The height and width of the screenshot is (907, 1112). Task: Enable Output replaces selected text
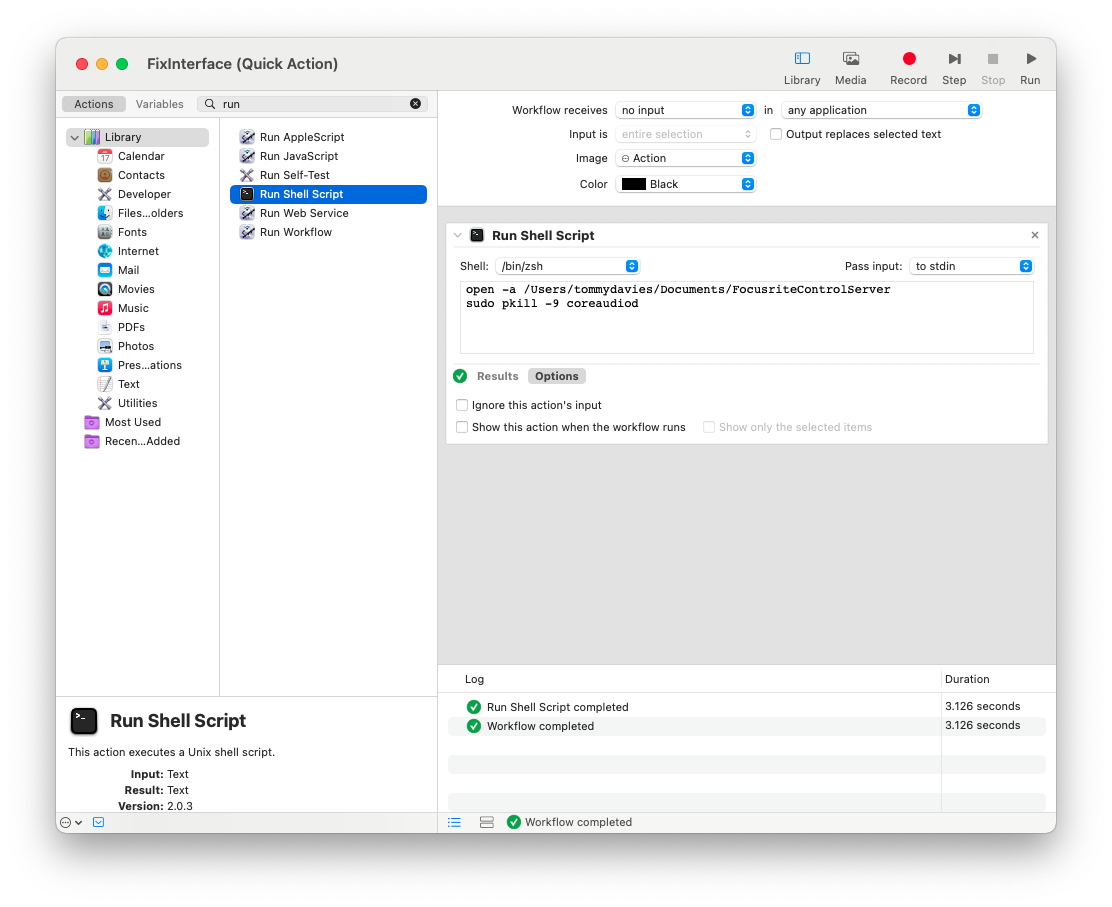776,134
